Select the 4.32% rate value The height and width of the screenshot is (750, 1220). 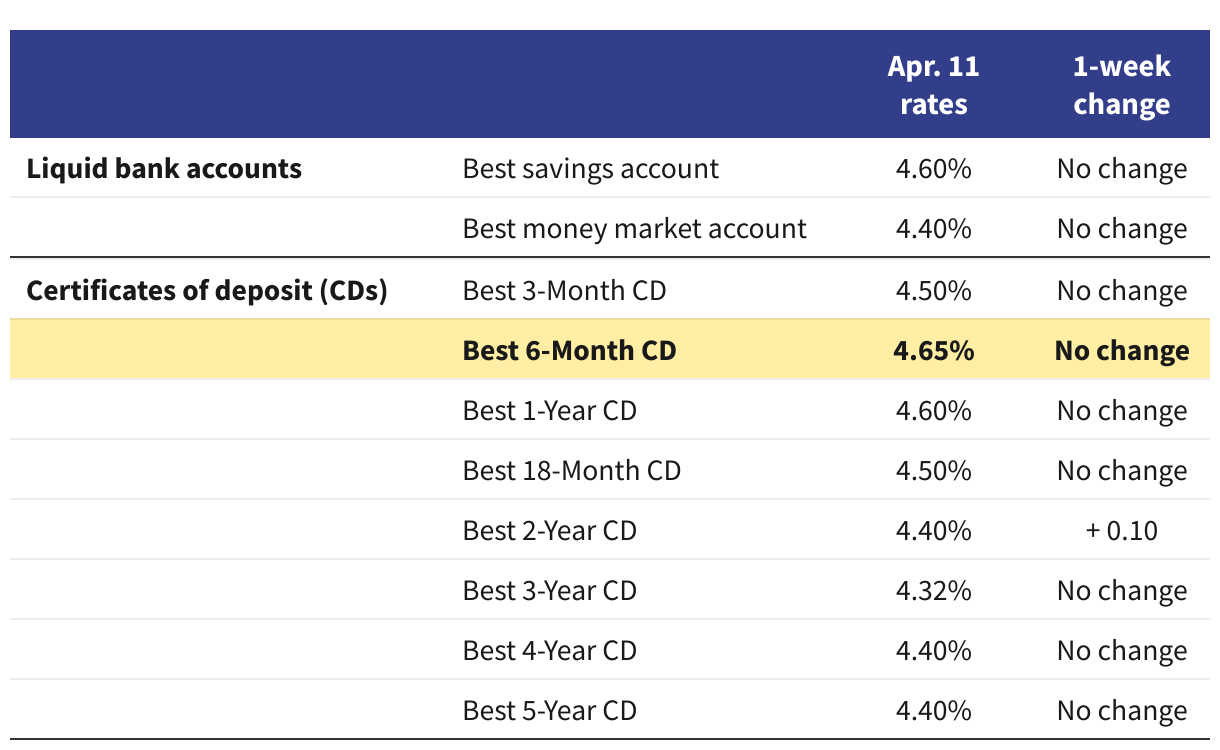933,590
